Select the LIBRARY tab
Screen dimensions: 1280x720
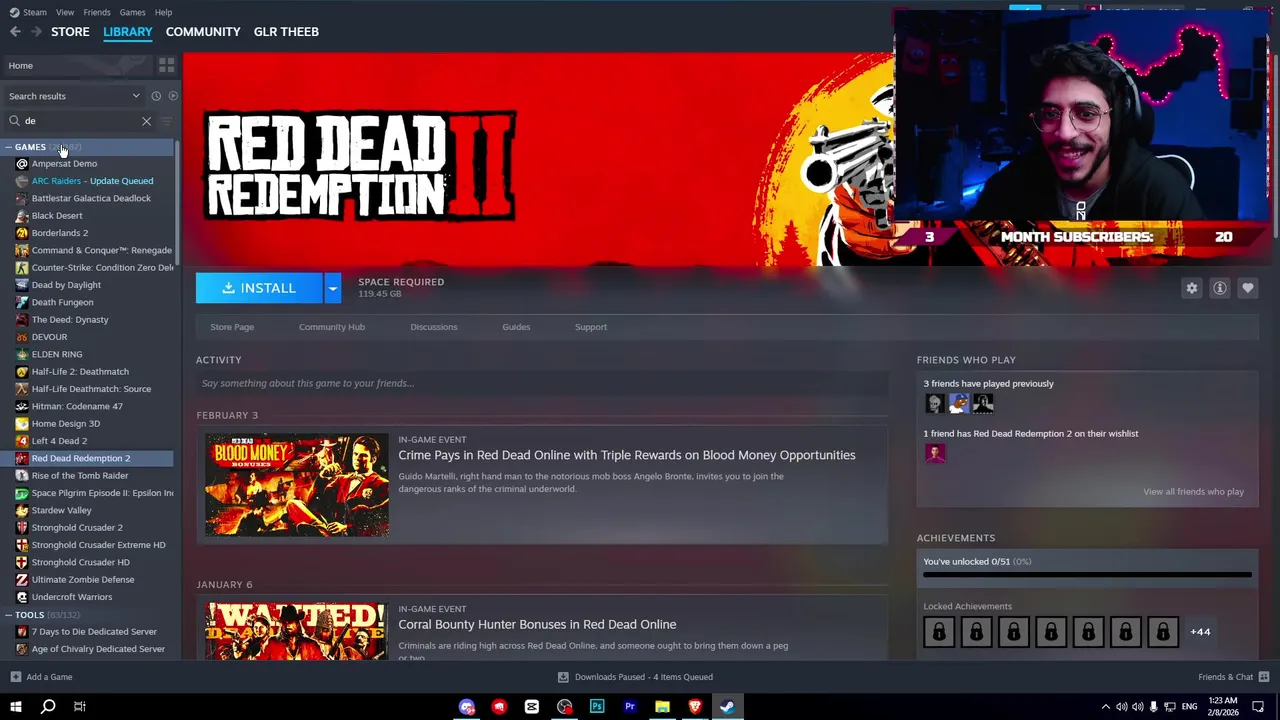128,32
